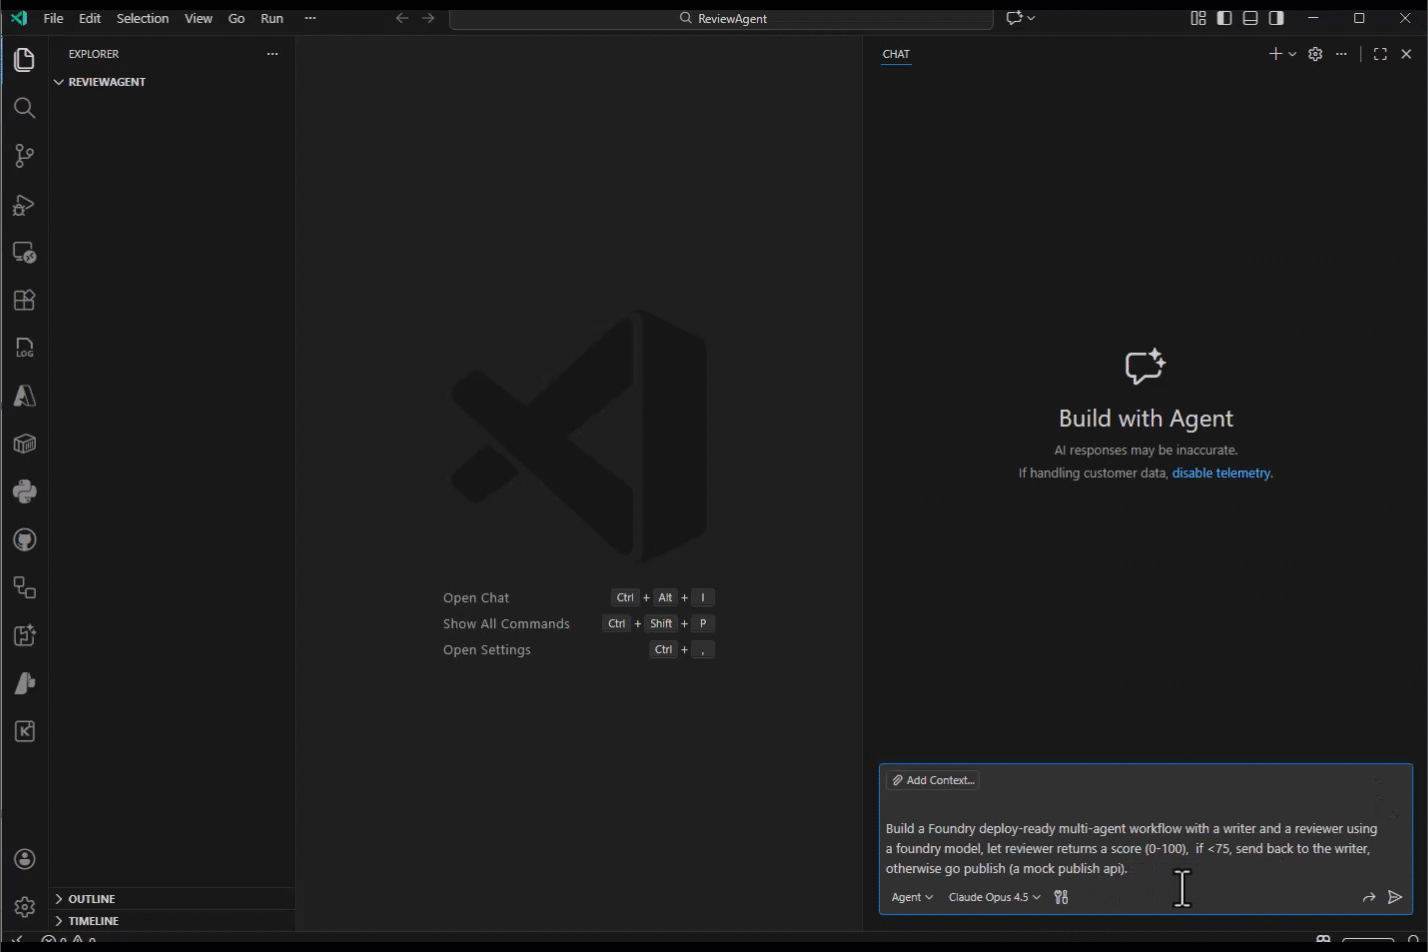This screenshot has height=952, width=1428.
Task: Toggle the bottom Panel visibility
Action: 1250,18
